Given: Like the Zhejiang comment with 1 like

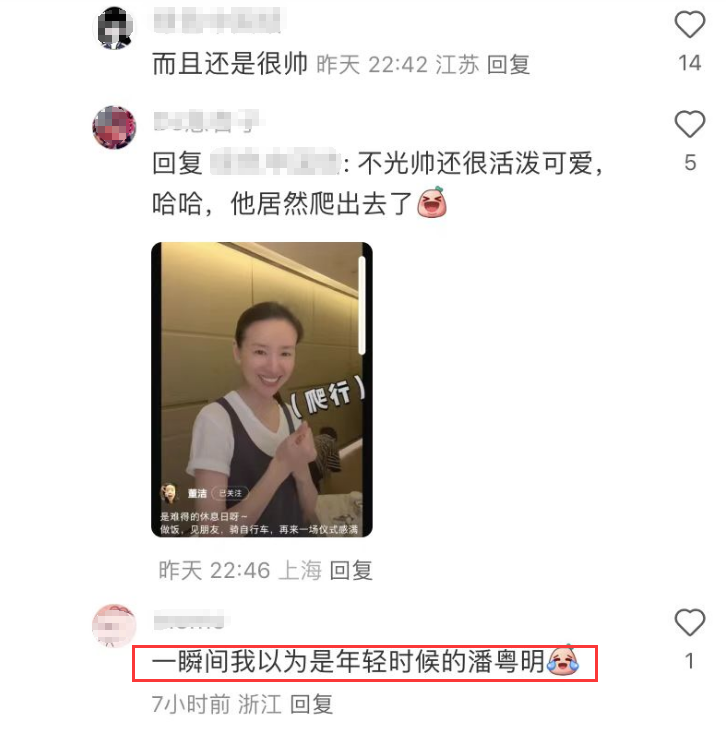Looking at the screenshot, I should (690, 622).
